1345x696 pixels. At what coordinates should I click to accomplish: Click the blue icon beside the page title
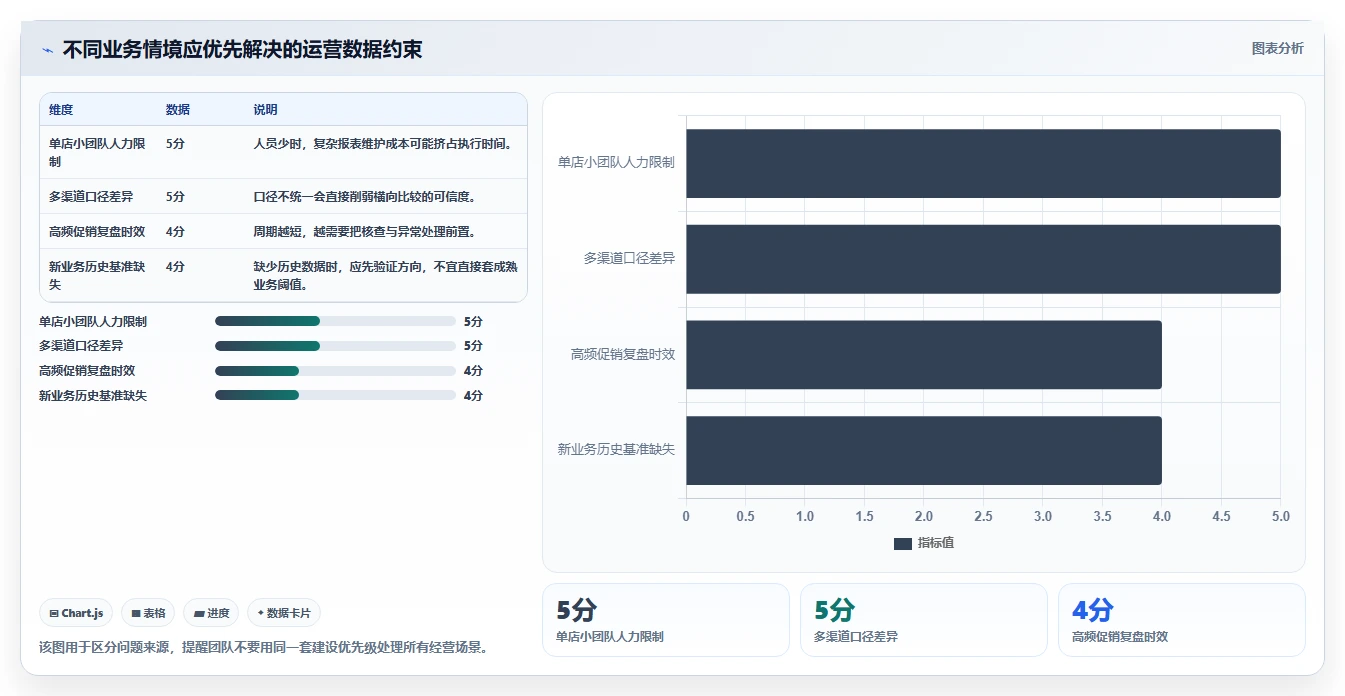tap(47, 50)
